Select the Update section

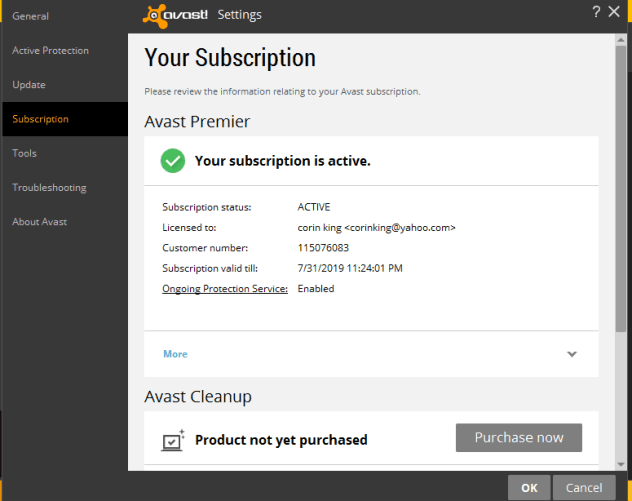point(29,85)
